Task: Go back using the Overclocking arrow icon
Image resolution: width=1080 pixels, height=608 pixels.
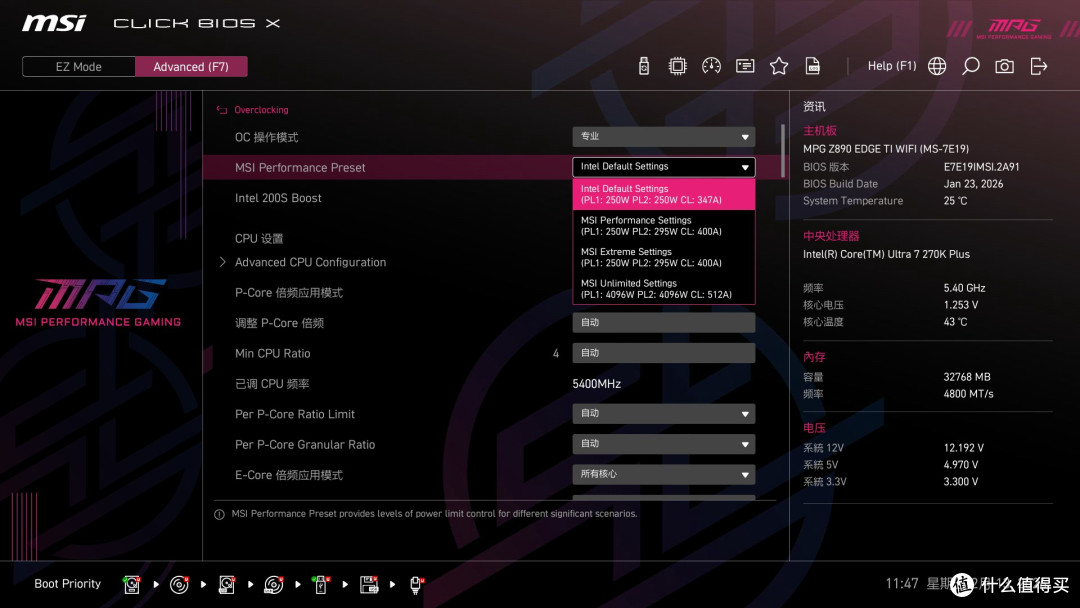Action: coord(222,109)
